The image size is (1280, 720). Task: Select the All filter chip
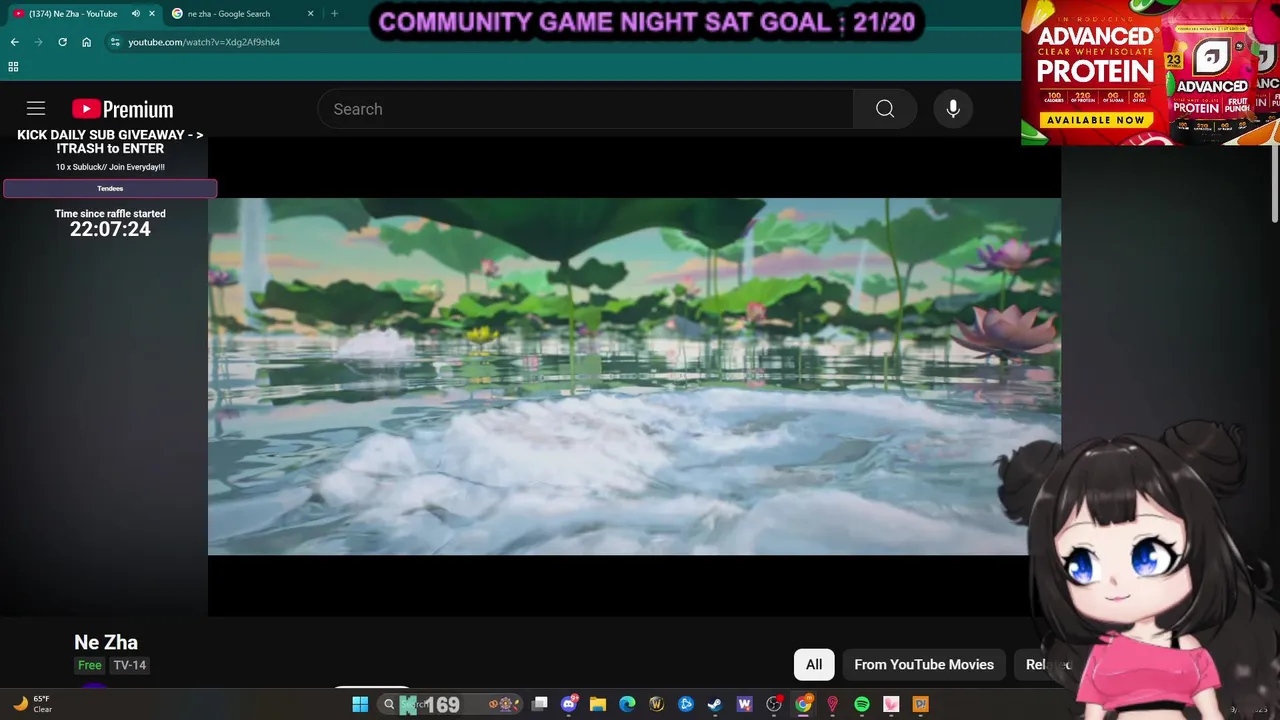pos(814,664)
